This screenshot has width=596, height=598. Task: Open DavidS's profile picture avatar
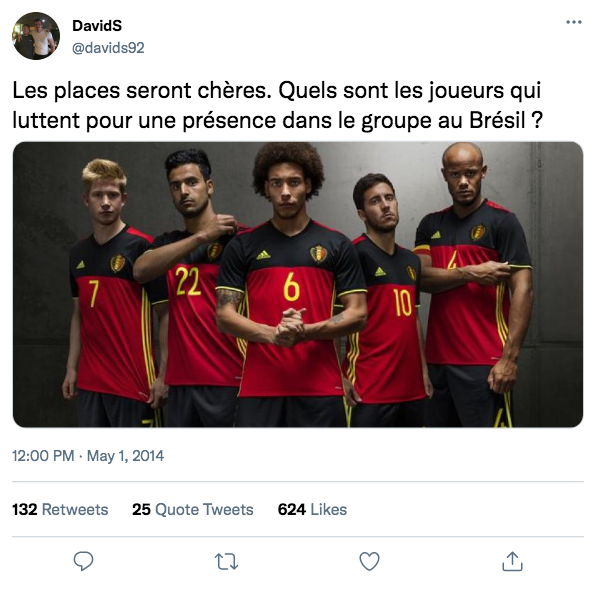pyautogui.click(x=36, y=36)
